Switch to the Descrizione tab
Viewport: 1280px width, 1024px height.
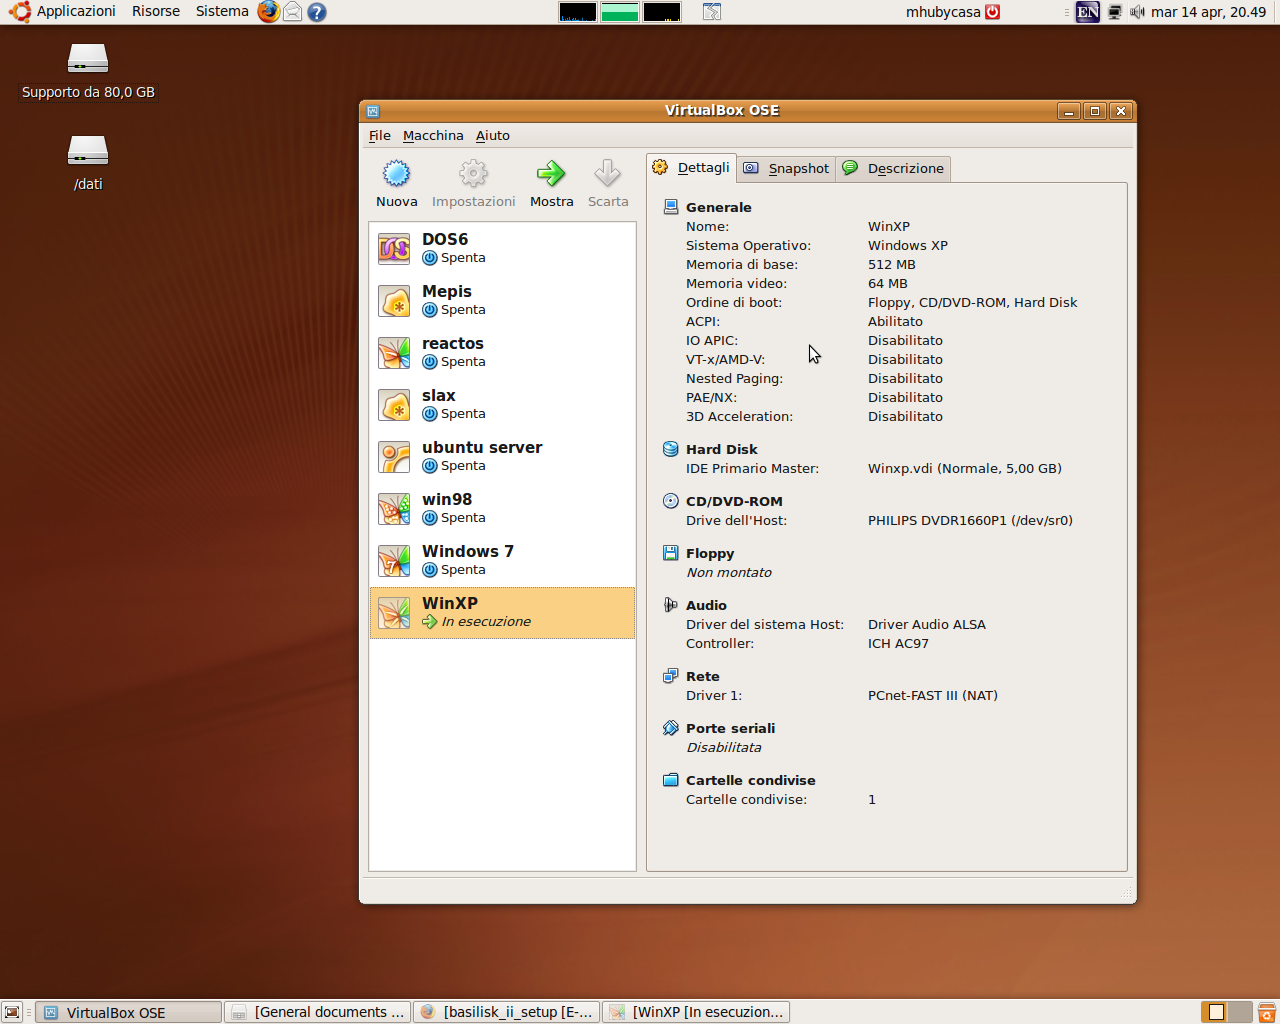[893, 169]
